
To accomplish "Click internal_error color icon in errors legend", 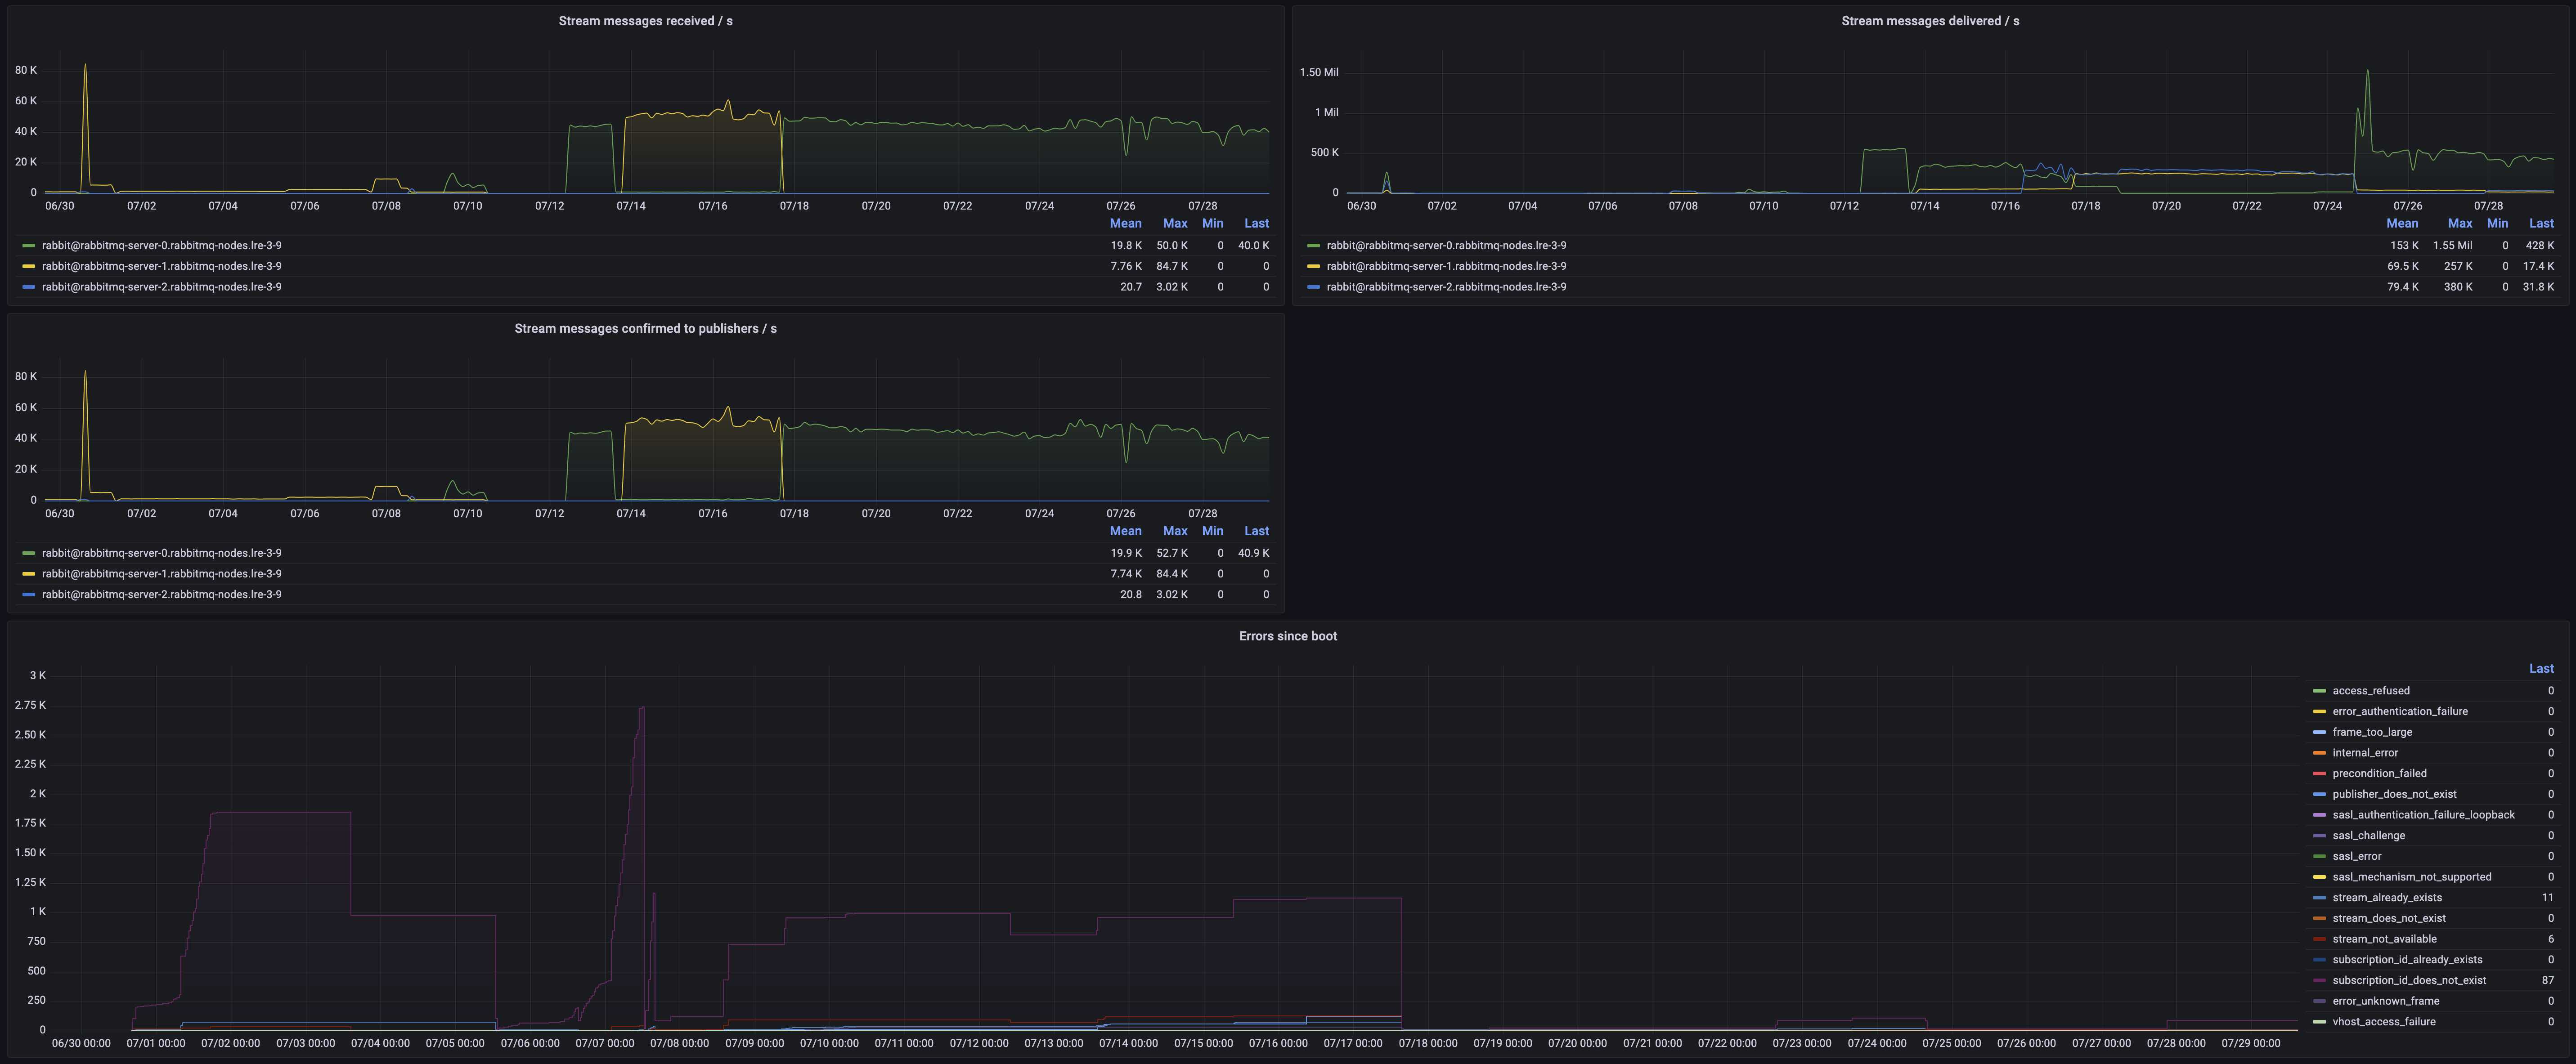I will click(2319, 753).
